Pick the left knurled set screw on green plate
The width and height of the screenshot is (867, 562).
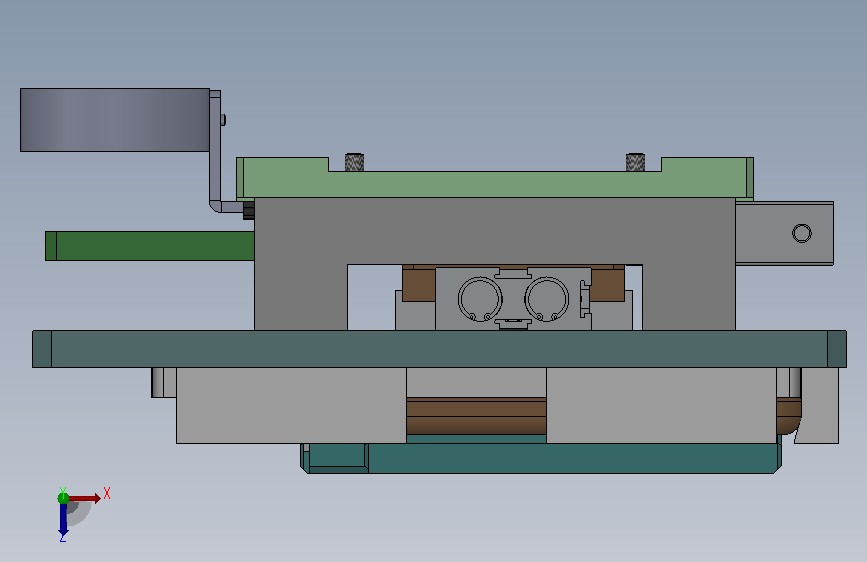point(354,162)
